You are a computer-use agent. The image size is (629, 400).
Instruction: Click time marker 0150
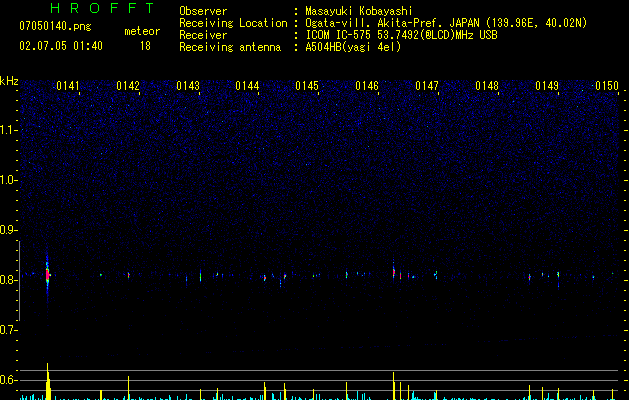[607, 86]
